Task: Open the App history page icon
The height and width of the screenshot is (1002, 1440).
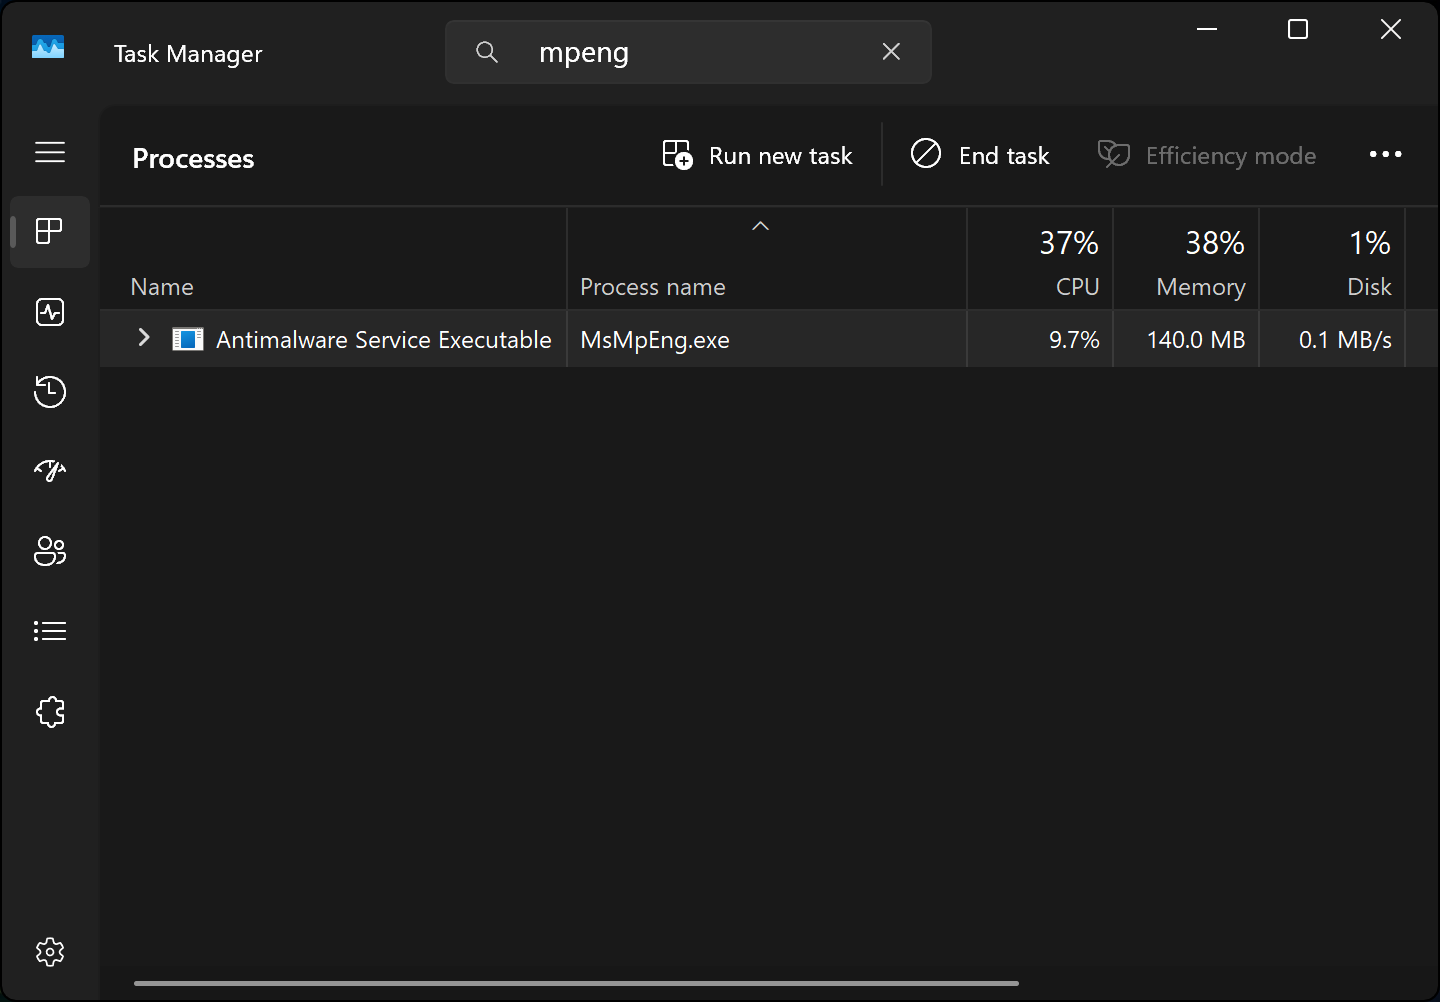Action: point(50,392)
